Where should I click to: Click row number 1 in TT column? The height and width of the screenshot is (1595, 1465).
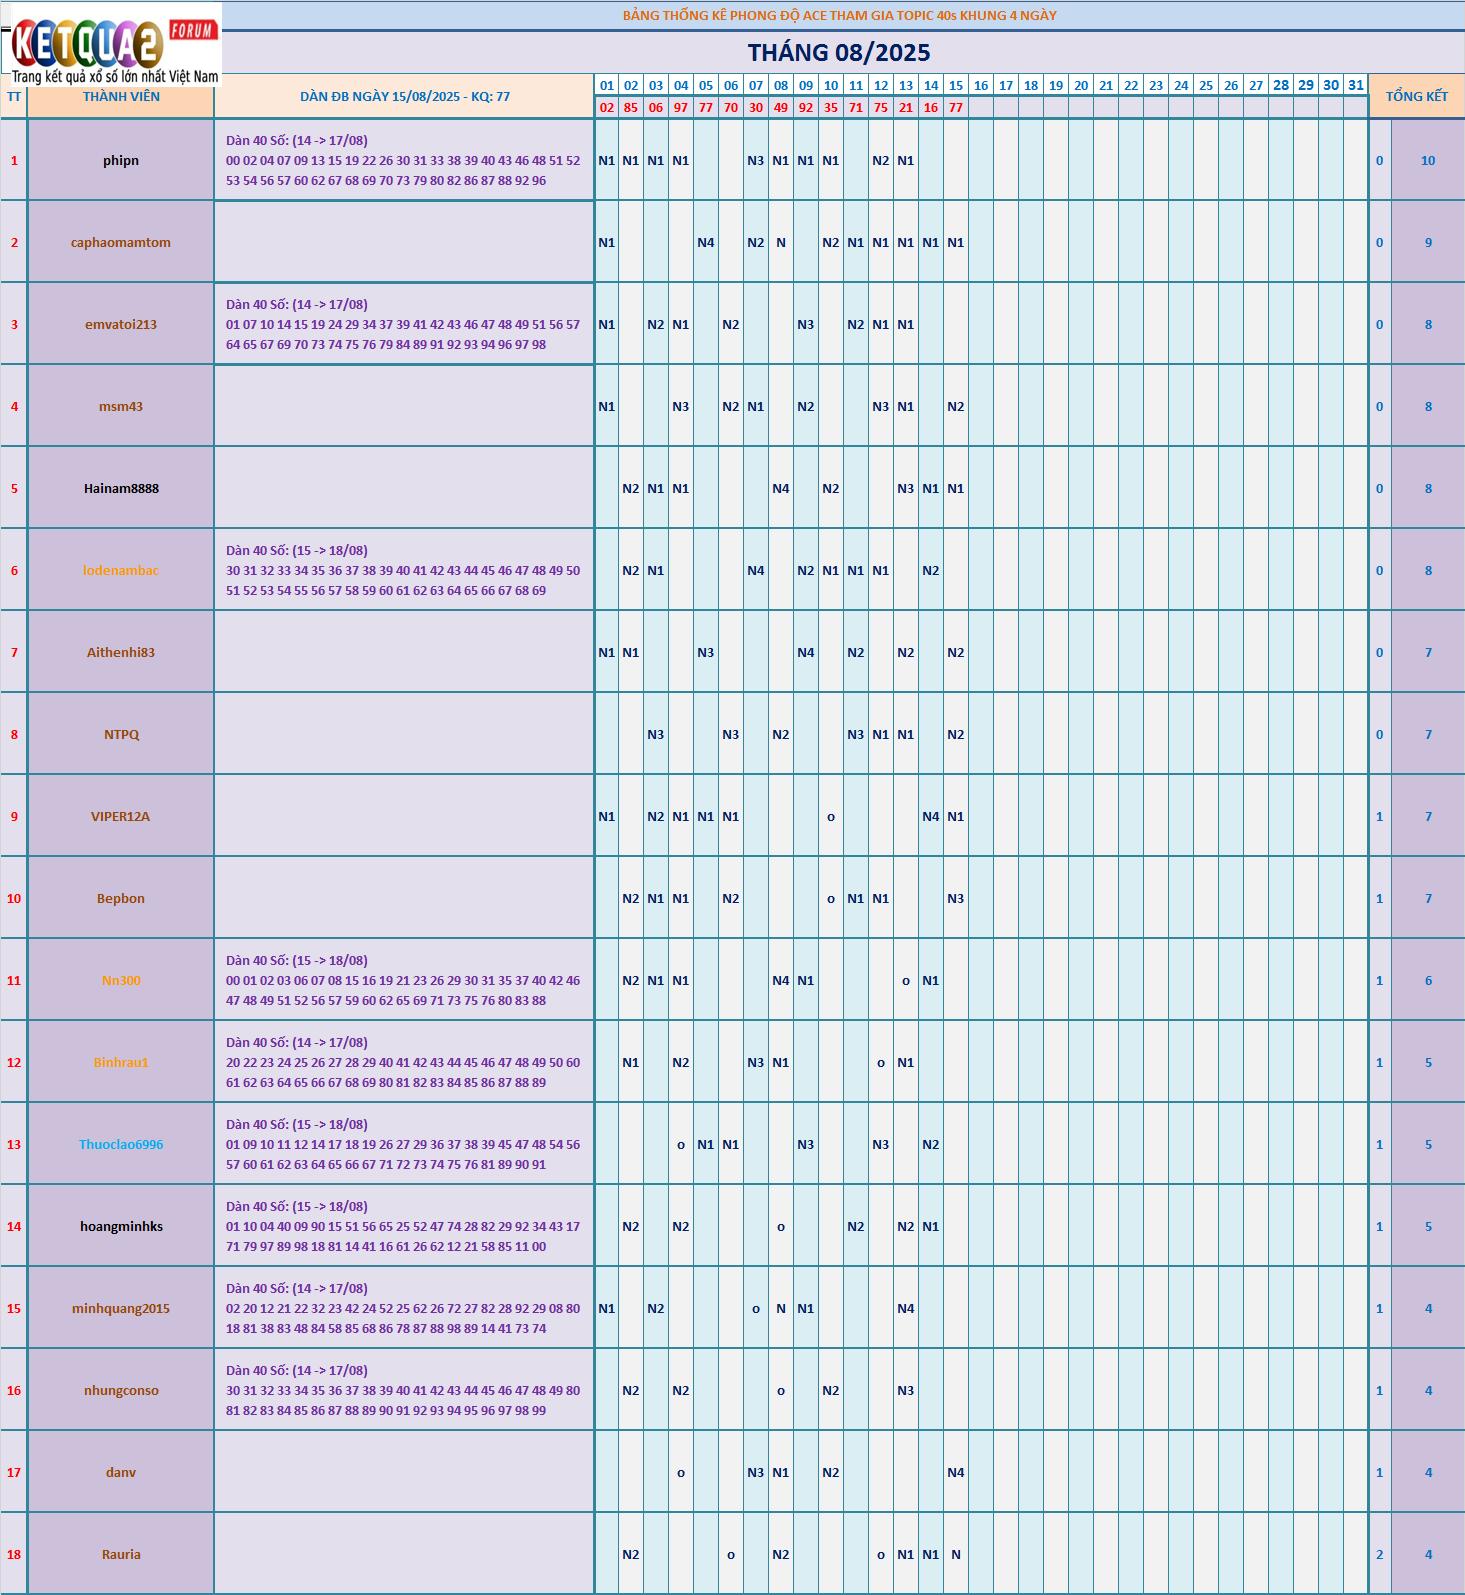point(14,161)
